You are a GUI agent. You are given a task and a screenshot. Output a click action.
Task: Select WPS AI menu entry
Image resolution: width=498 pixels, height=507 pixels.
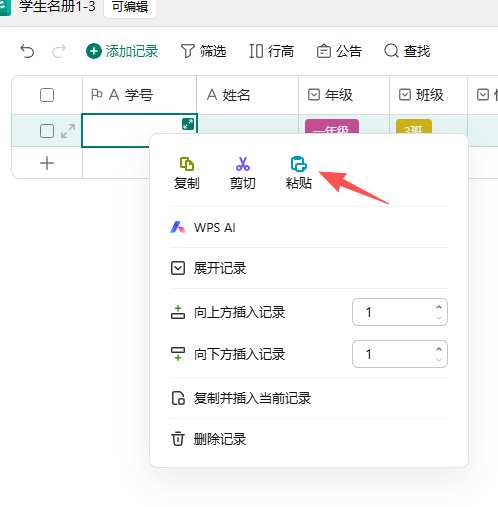[309, 228]
